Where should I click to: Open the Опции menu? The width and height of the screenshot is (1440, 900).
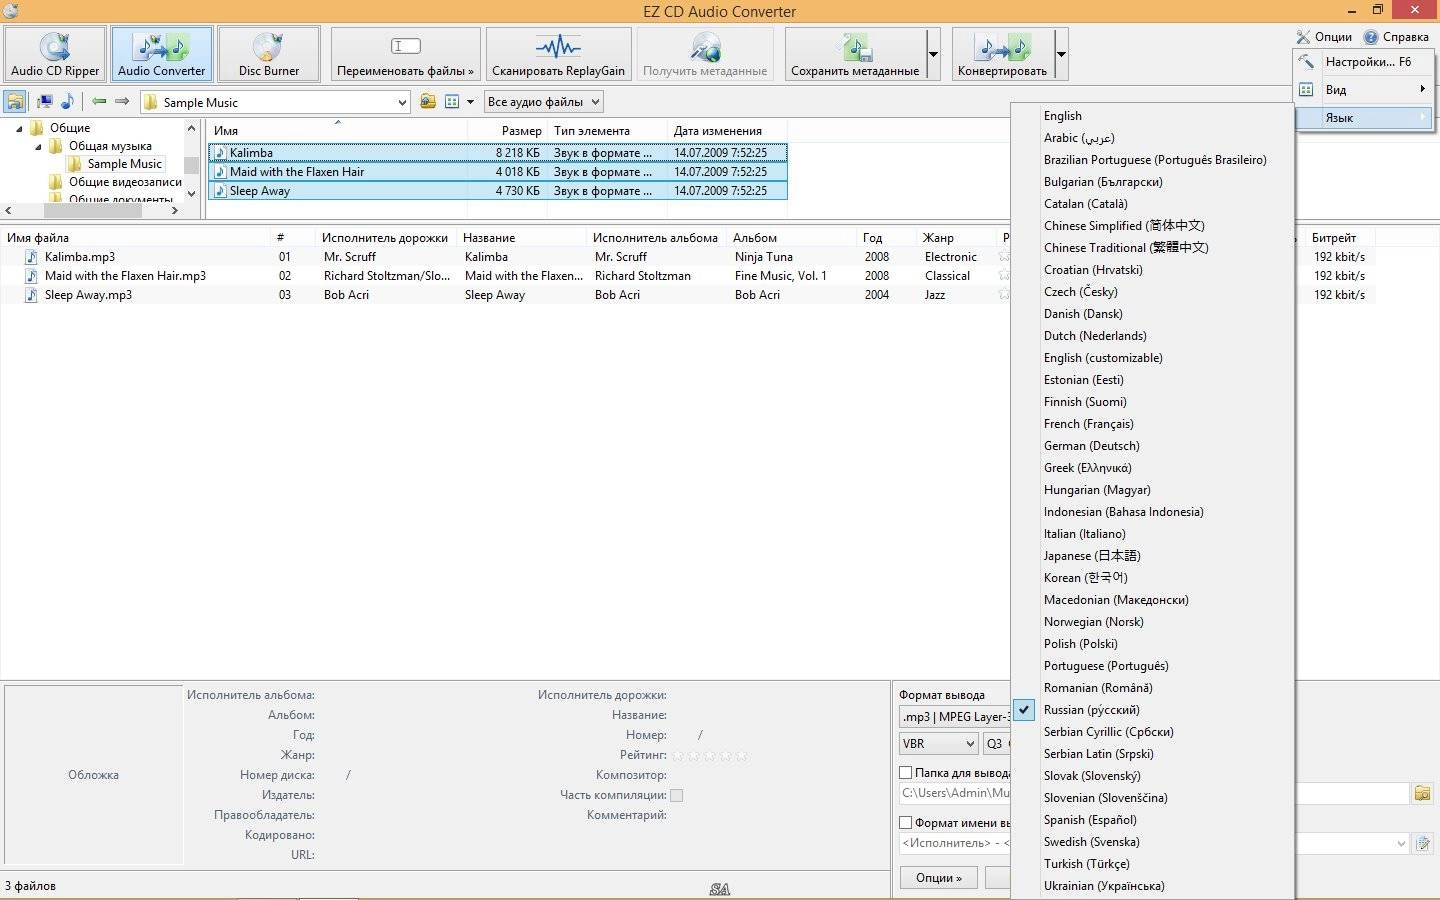(1324, 37)
